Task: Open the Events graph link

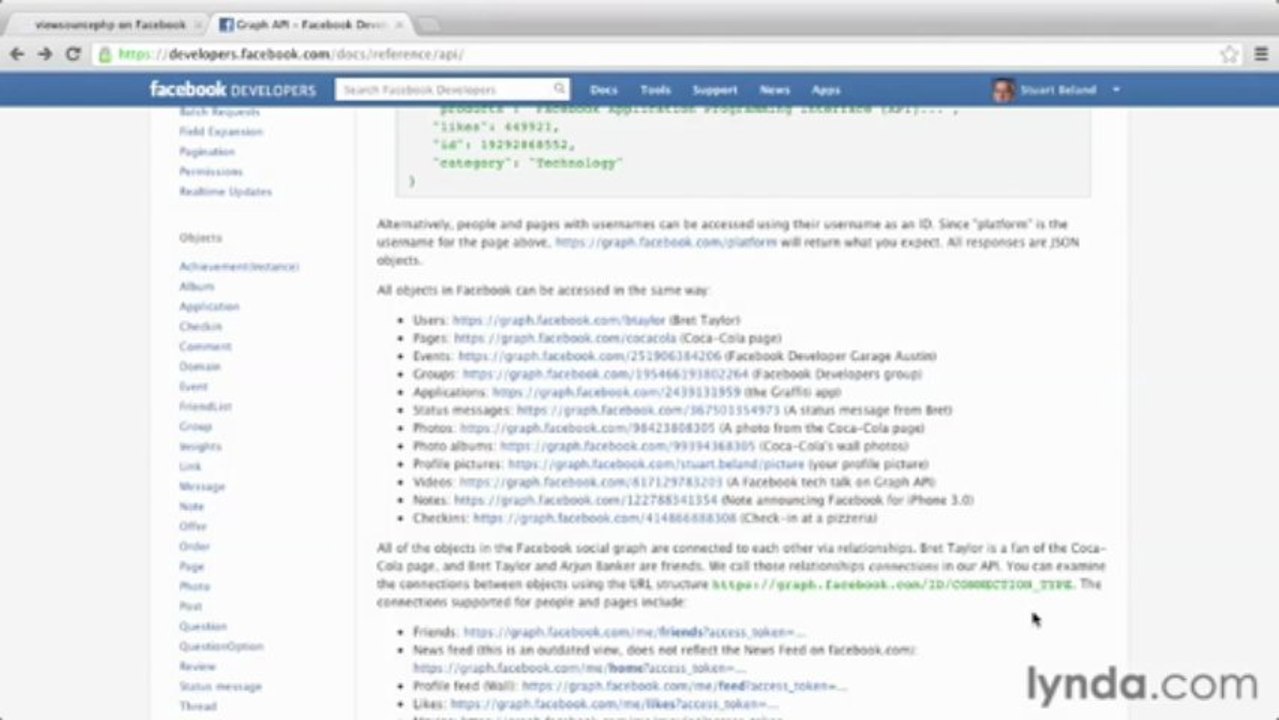Action: pos(589,356)
